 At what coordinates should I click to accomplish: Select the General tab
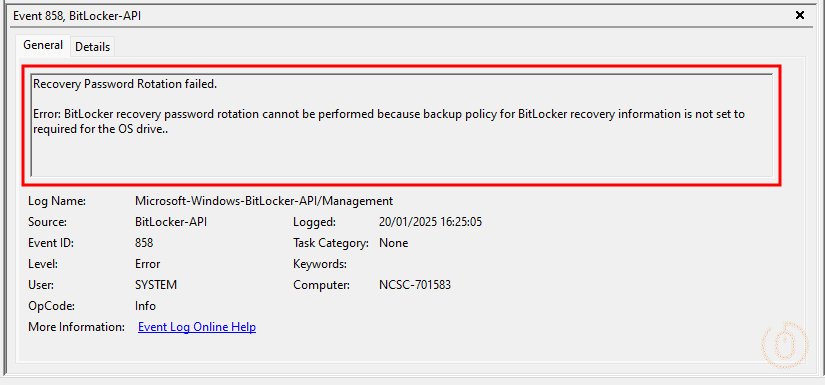tap(43, 45)
